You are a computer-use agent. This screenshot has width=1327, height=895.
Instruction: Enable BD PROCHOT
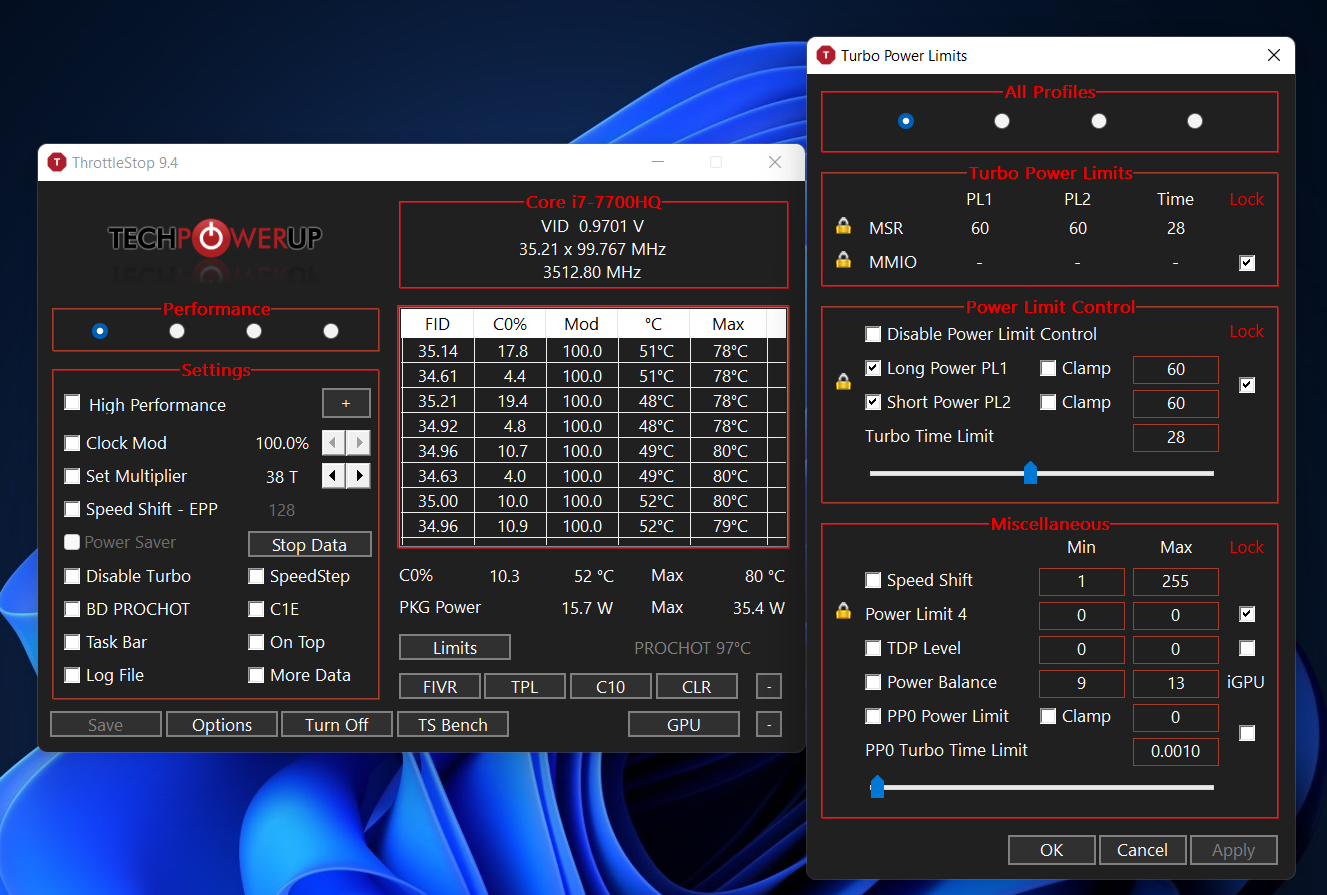pyautogui.click(x=72, y=609)
